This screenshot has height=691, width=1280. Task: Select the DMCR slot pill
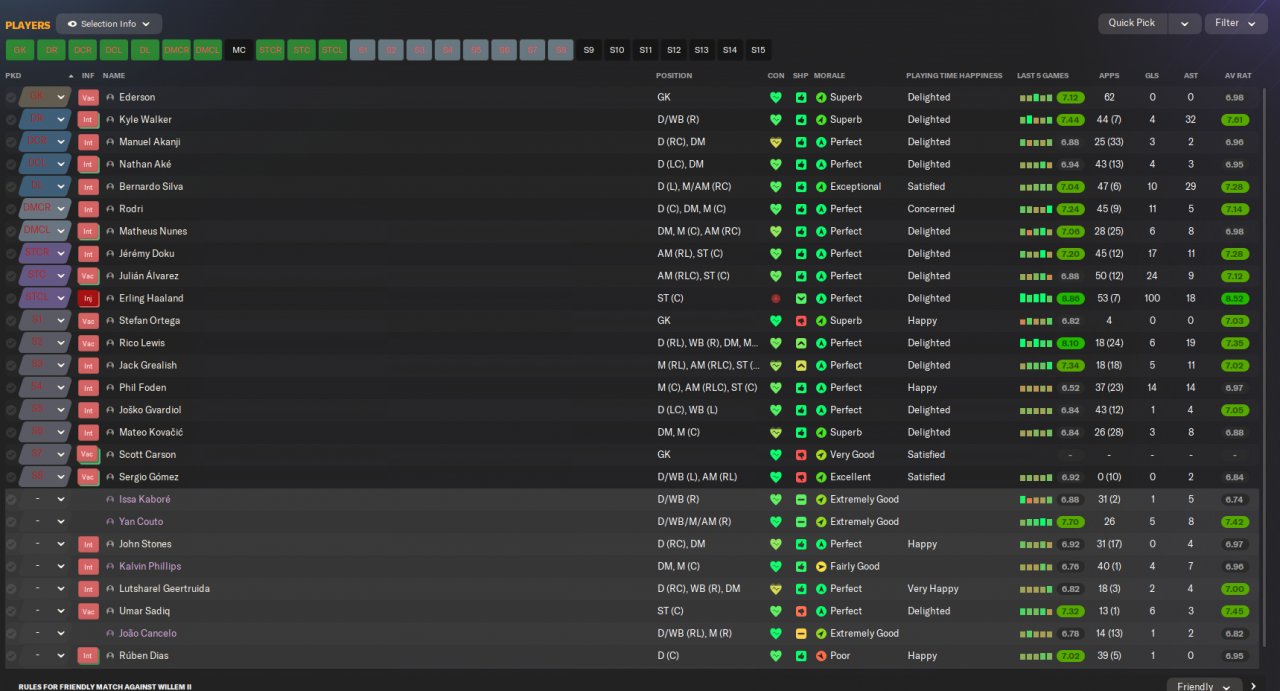click(x=176, y=50)
